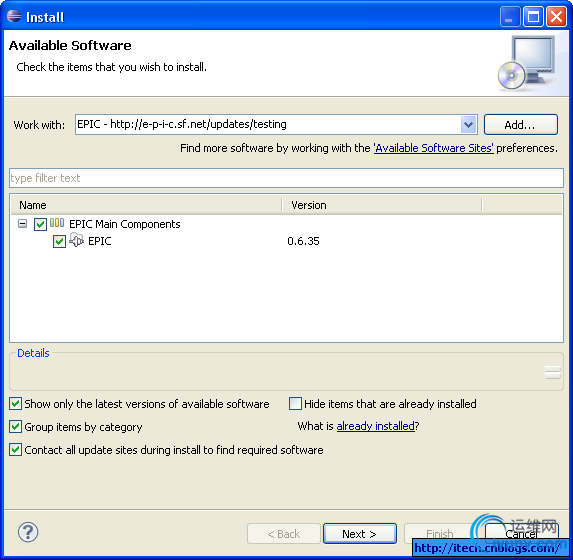
Task: Toggle Group items by category checkbox
Action: tap(15, 427)
